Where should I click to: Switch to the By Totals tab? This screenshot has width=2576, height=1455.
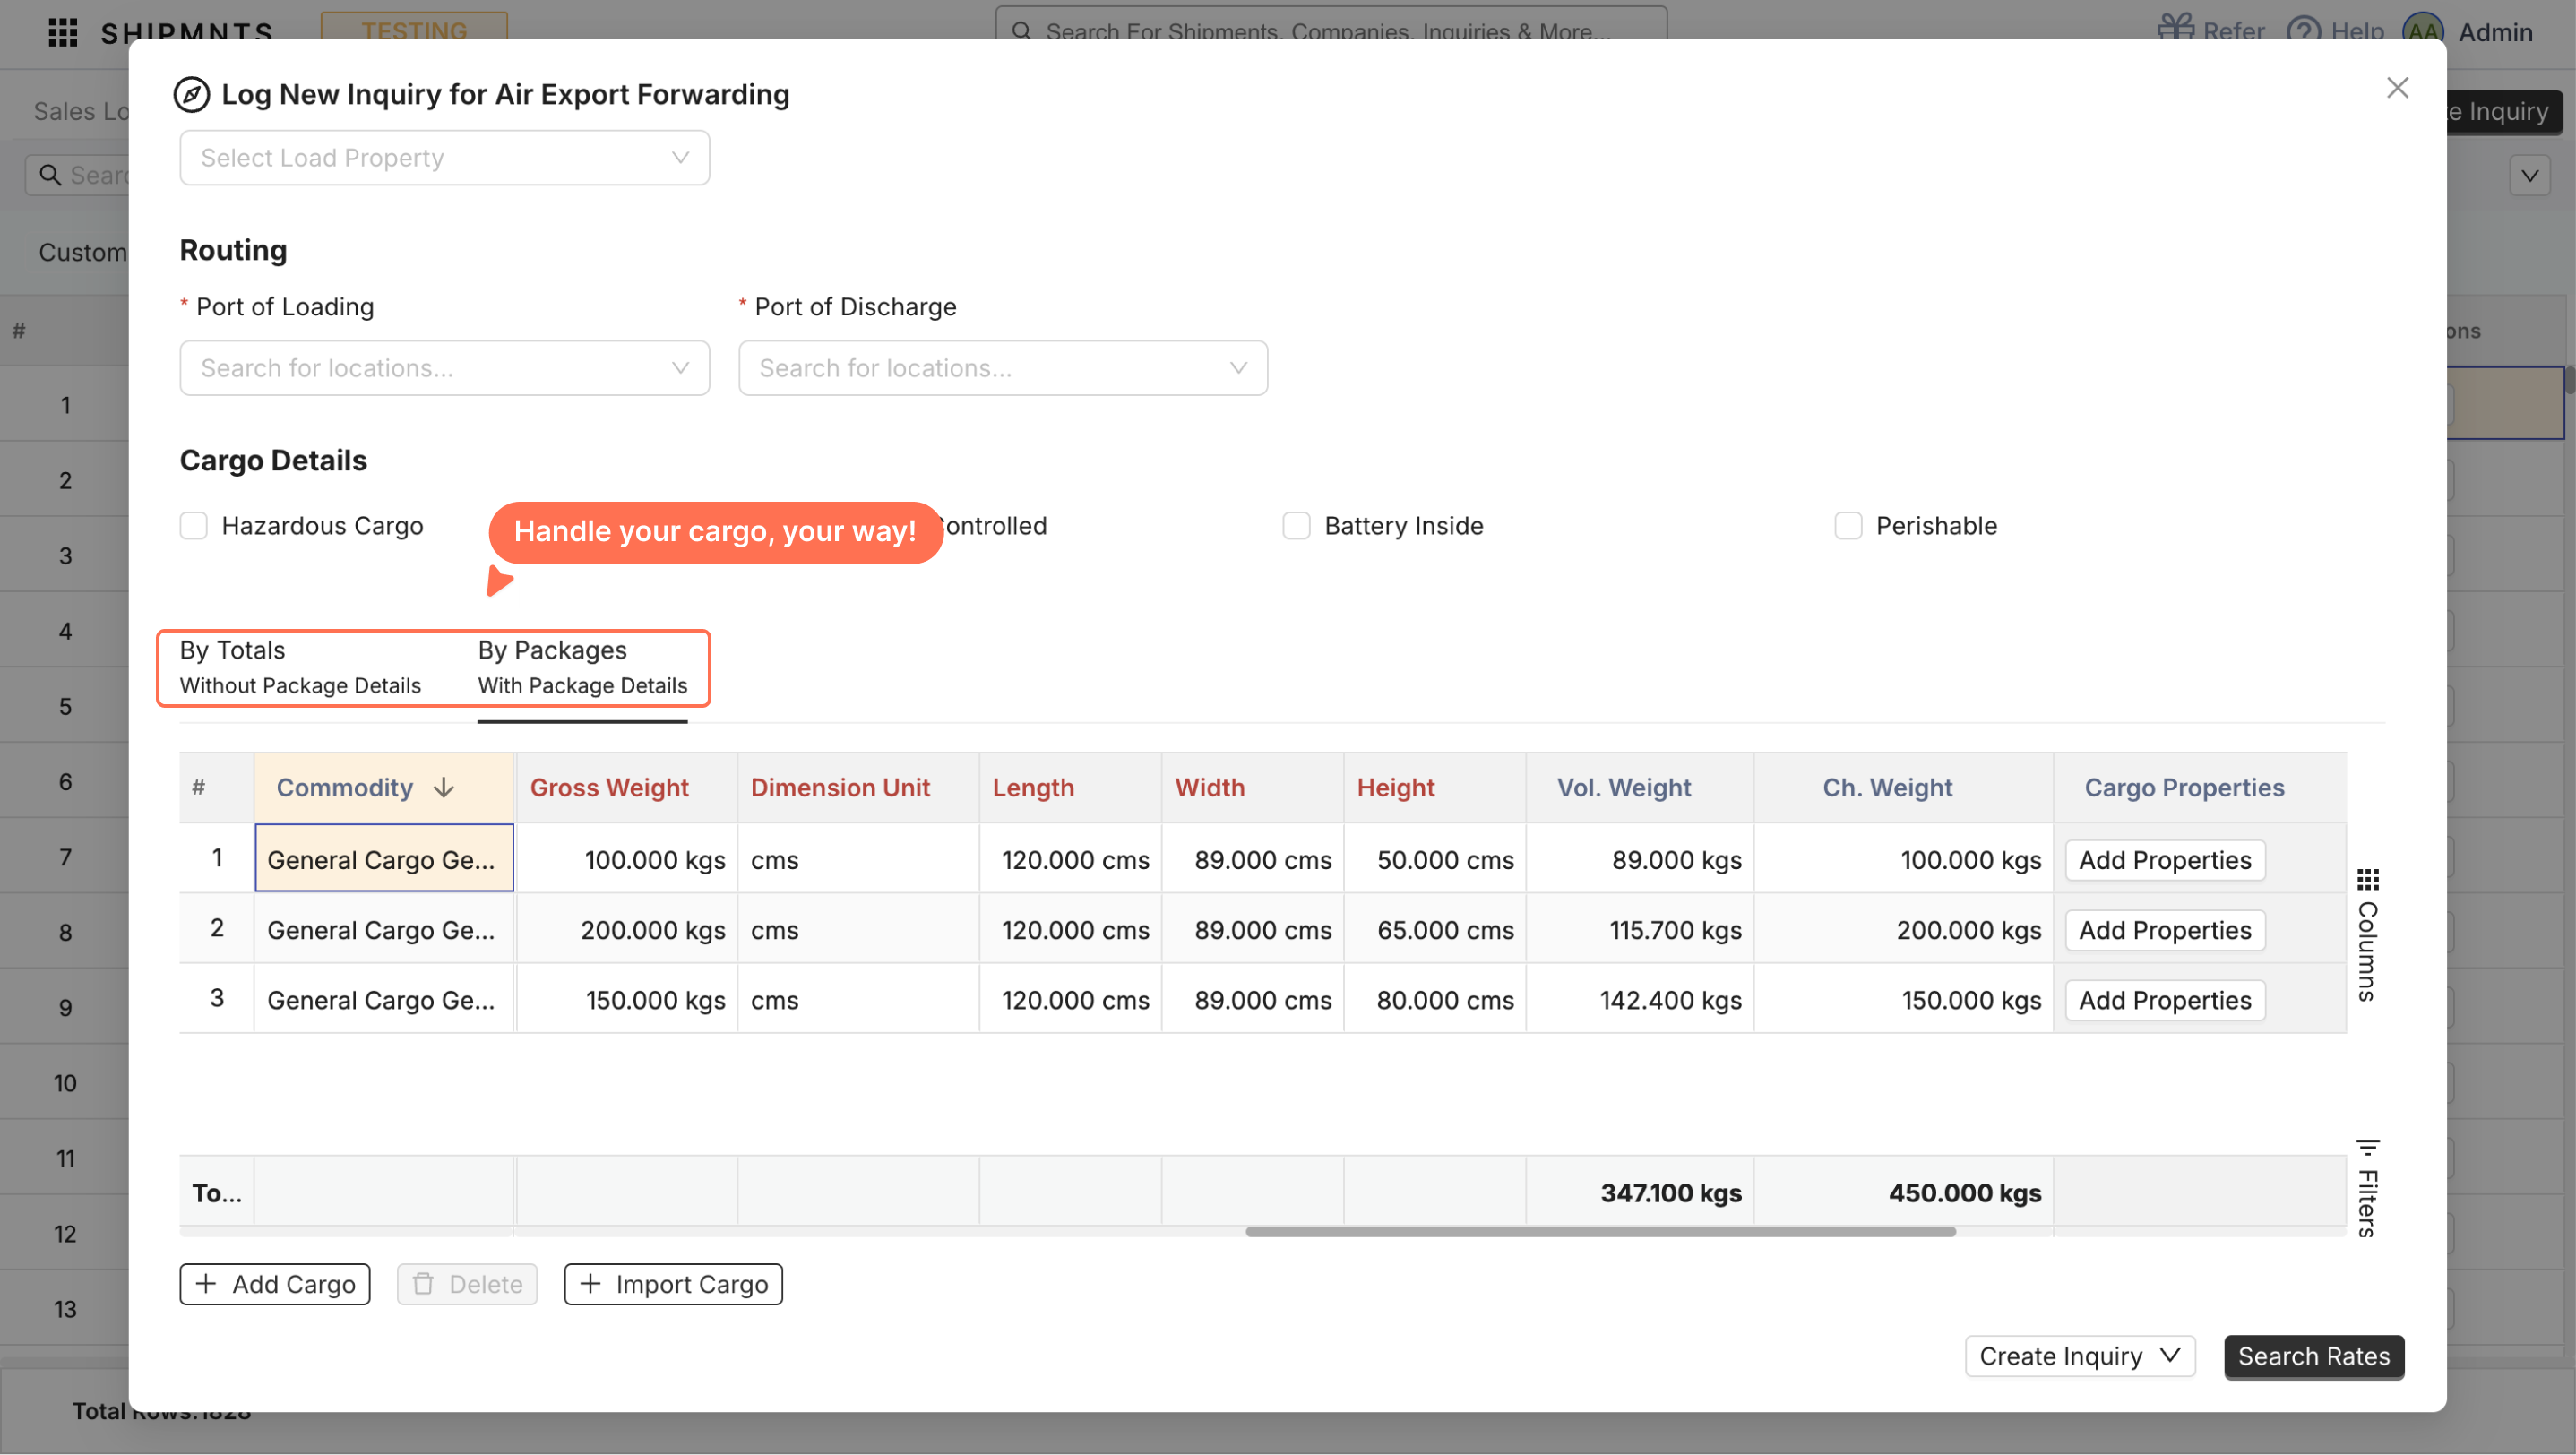pyautogui.click(x=300, y=667)
